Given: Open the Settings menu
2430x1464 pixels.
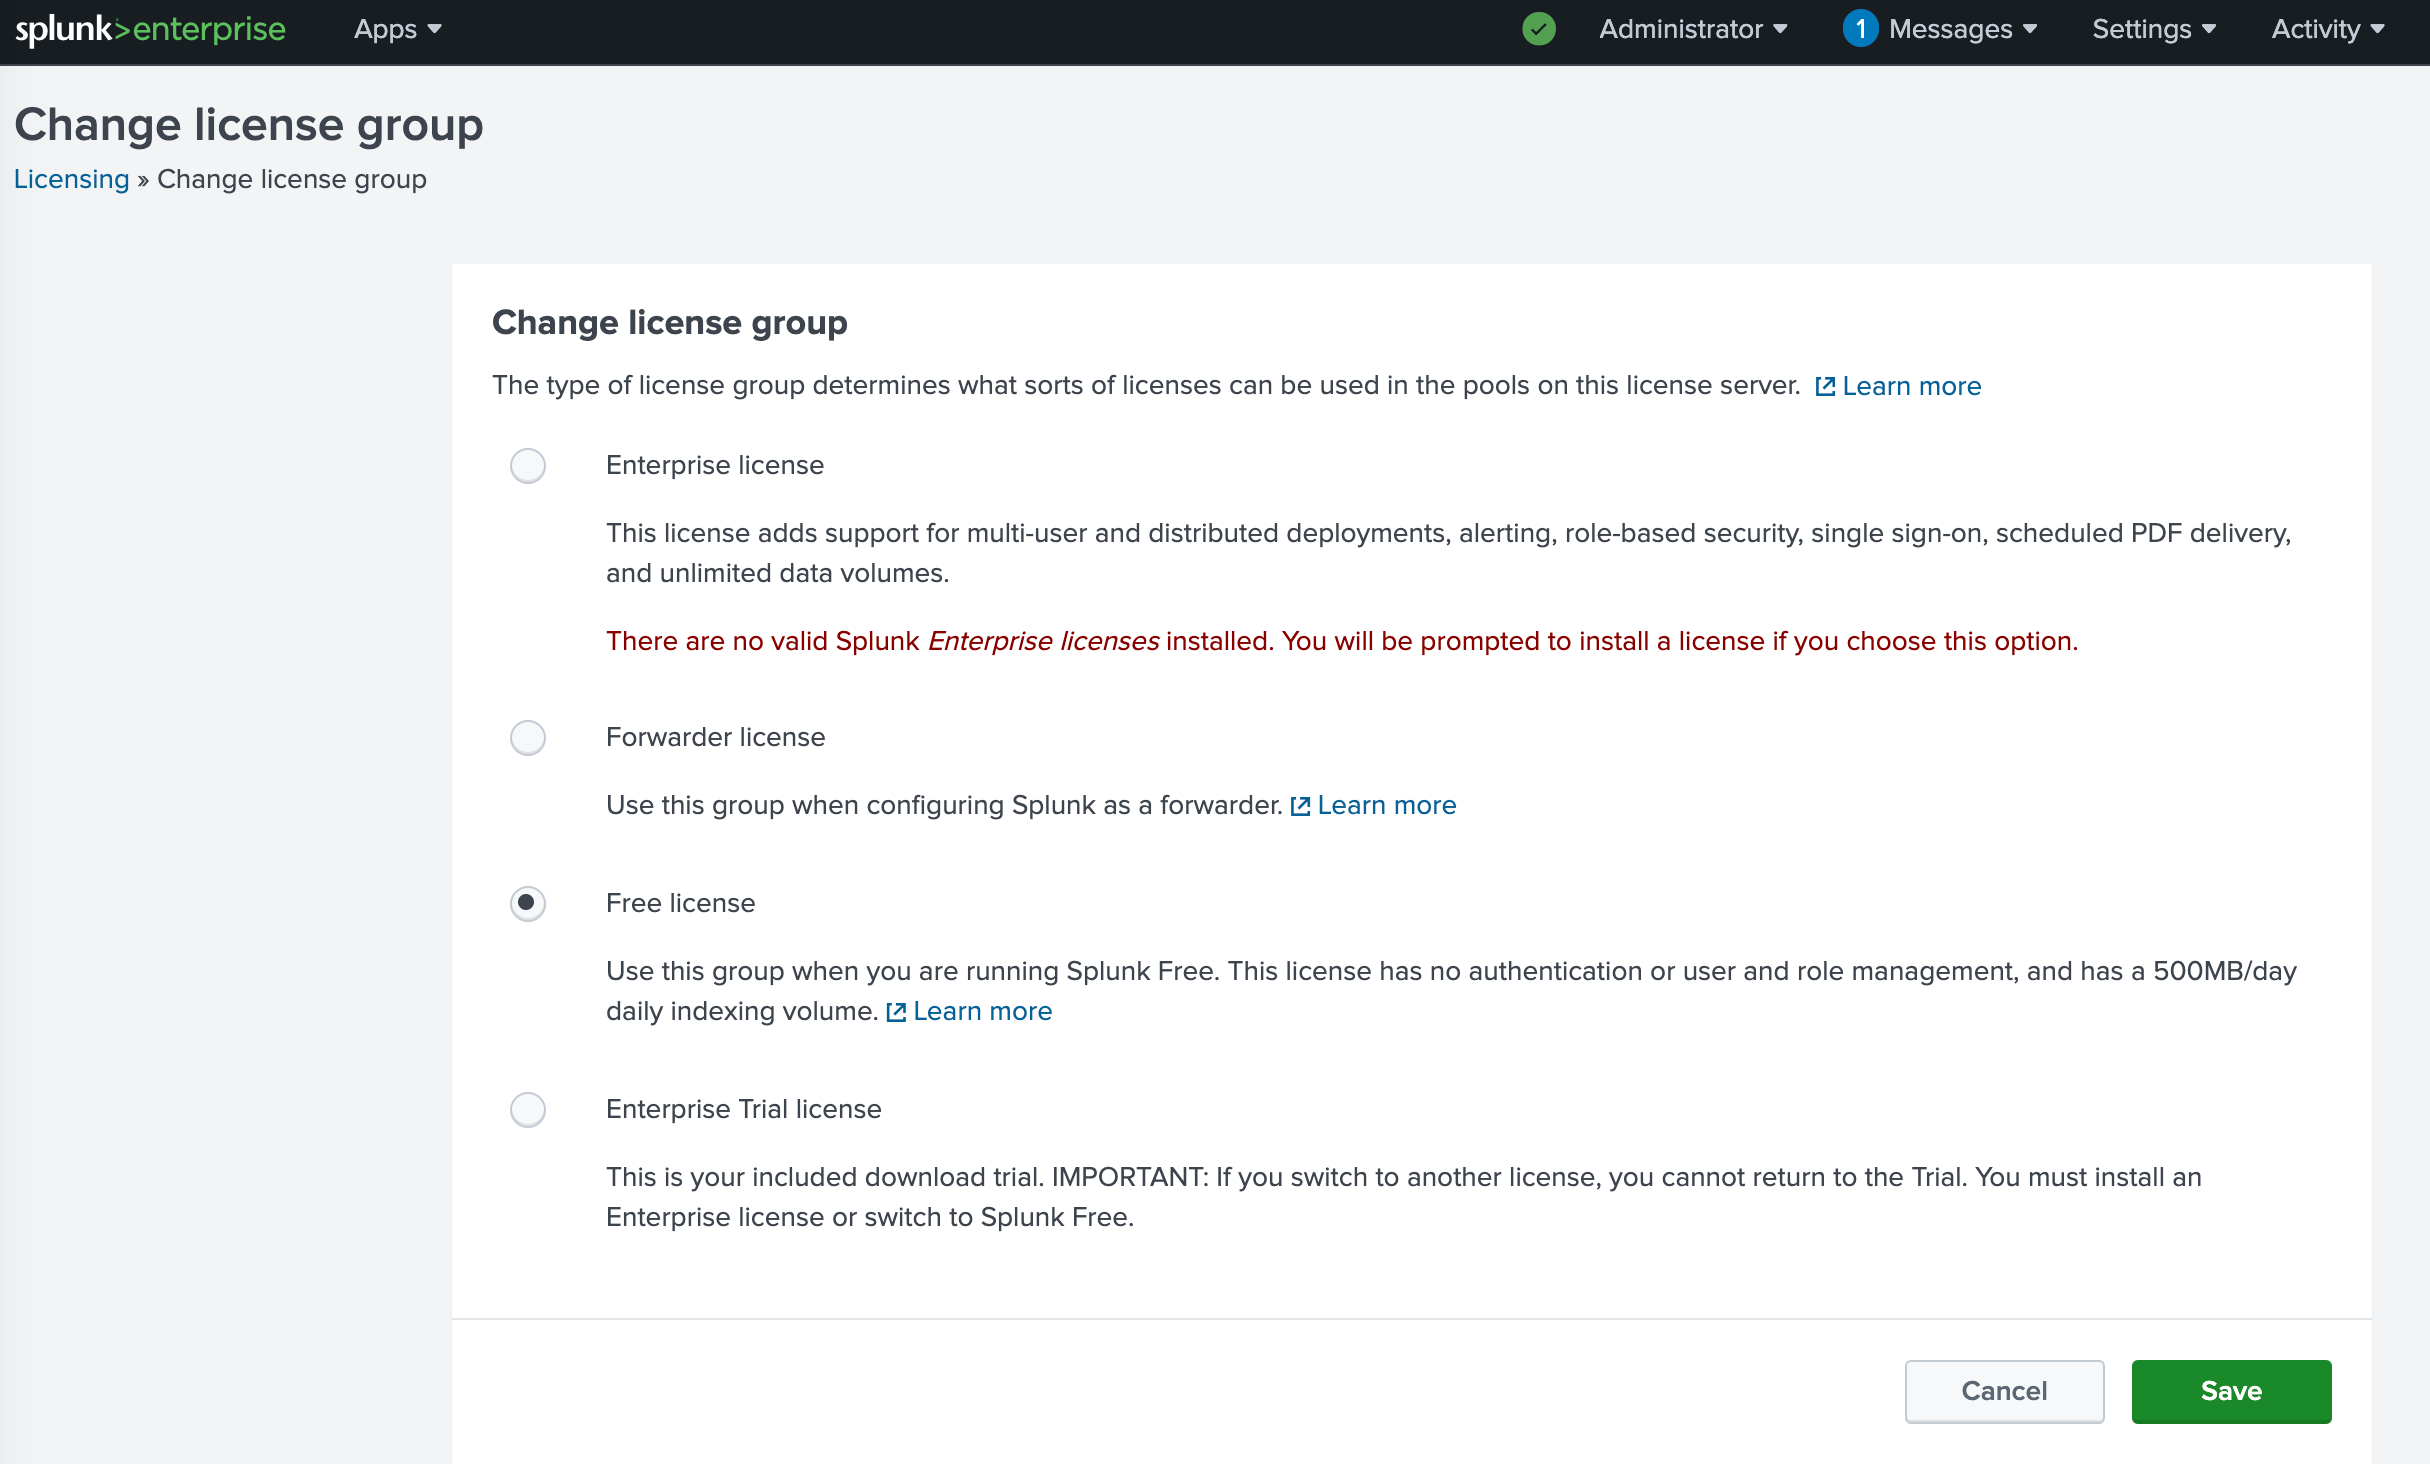Looking at the screenshot, I should pyautogui.click(x=2154, y=29).
